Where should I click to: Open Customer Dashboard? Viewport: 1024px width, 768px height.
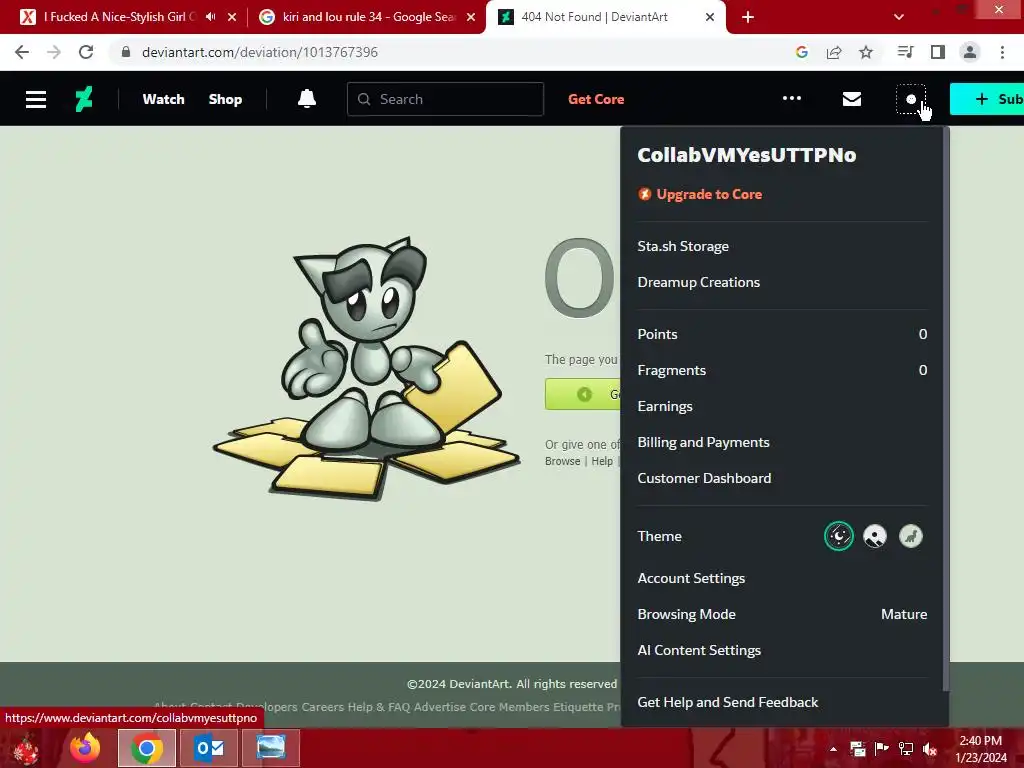tap(704, 478)
